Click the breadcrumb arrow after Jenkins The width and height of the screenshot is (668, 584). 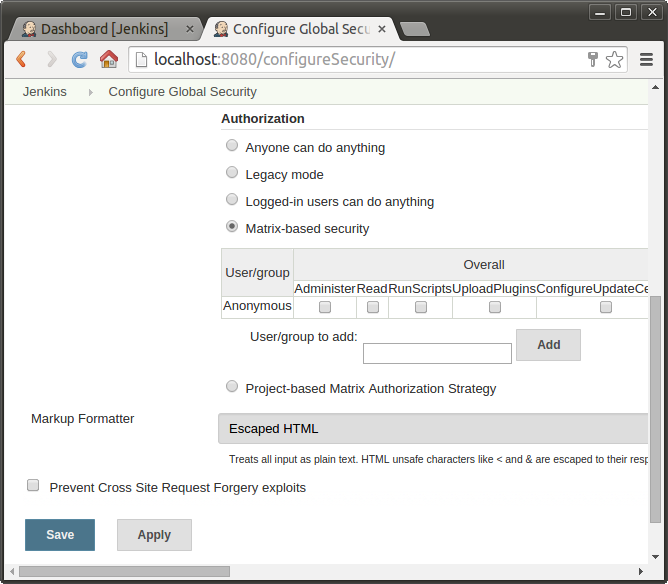pos(90,92)
